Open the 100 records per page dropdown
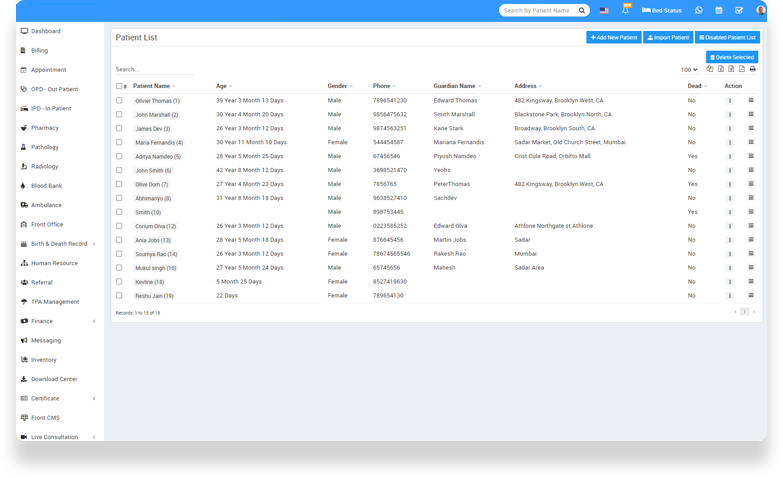Image resolution: width=783 pixels, height=478 pixels. point(689,70)
